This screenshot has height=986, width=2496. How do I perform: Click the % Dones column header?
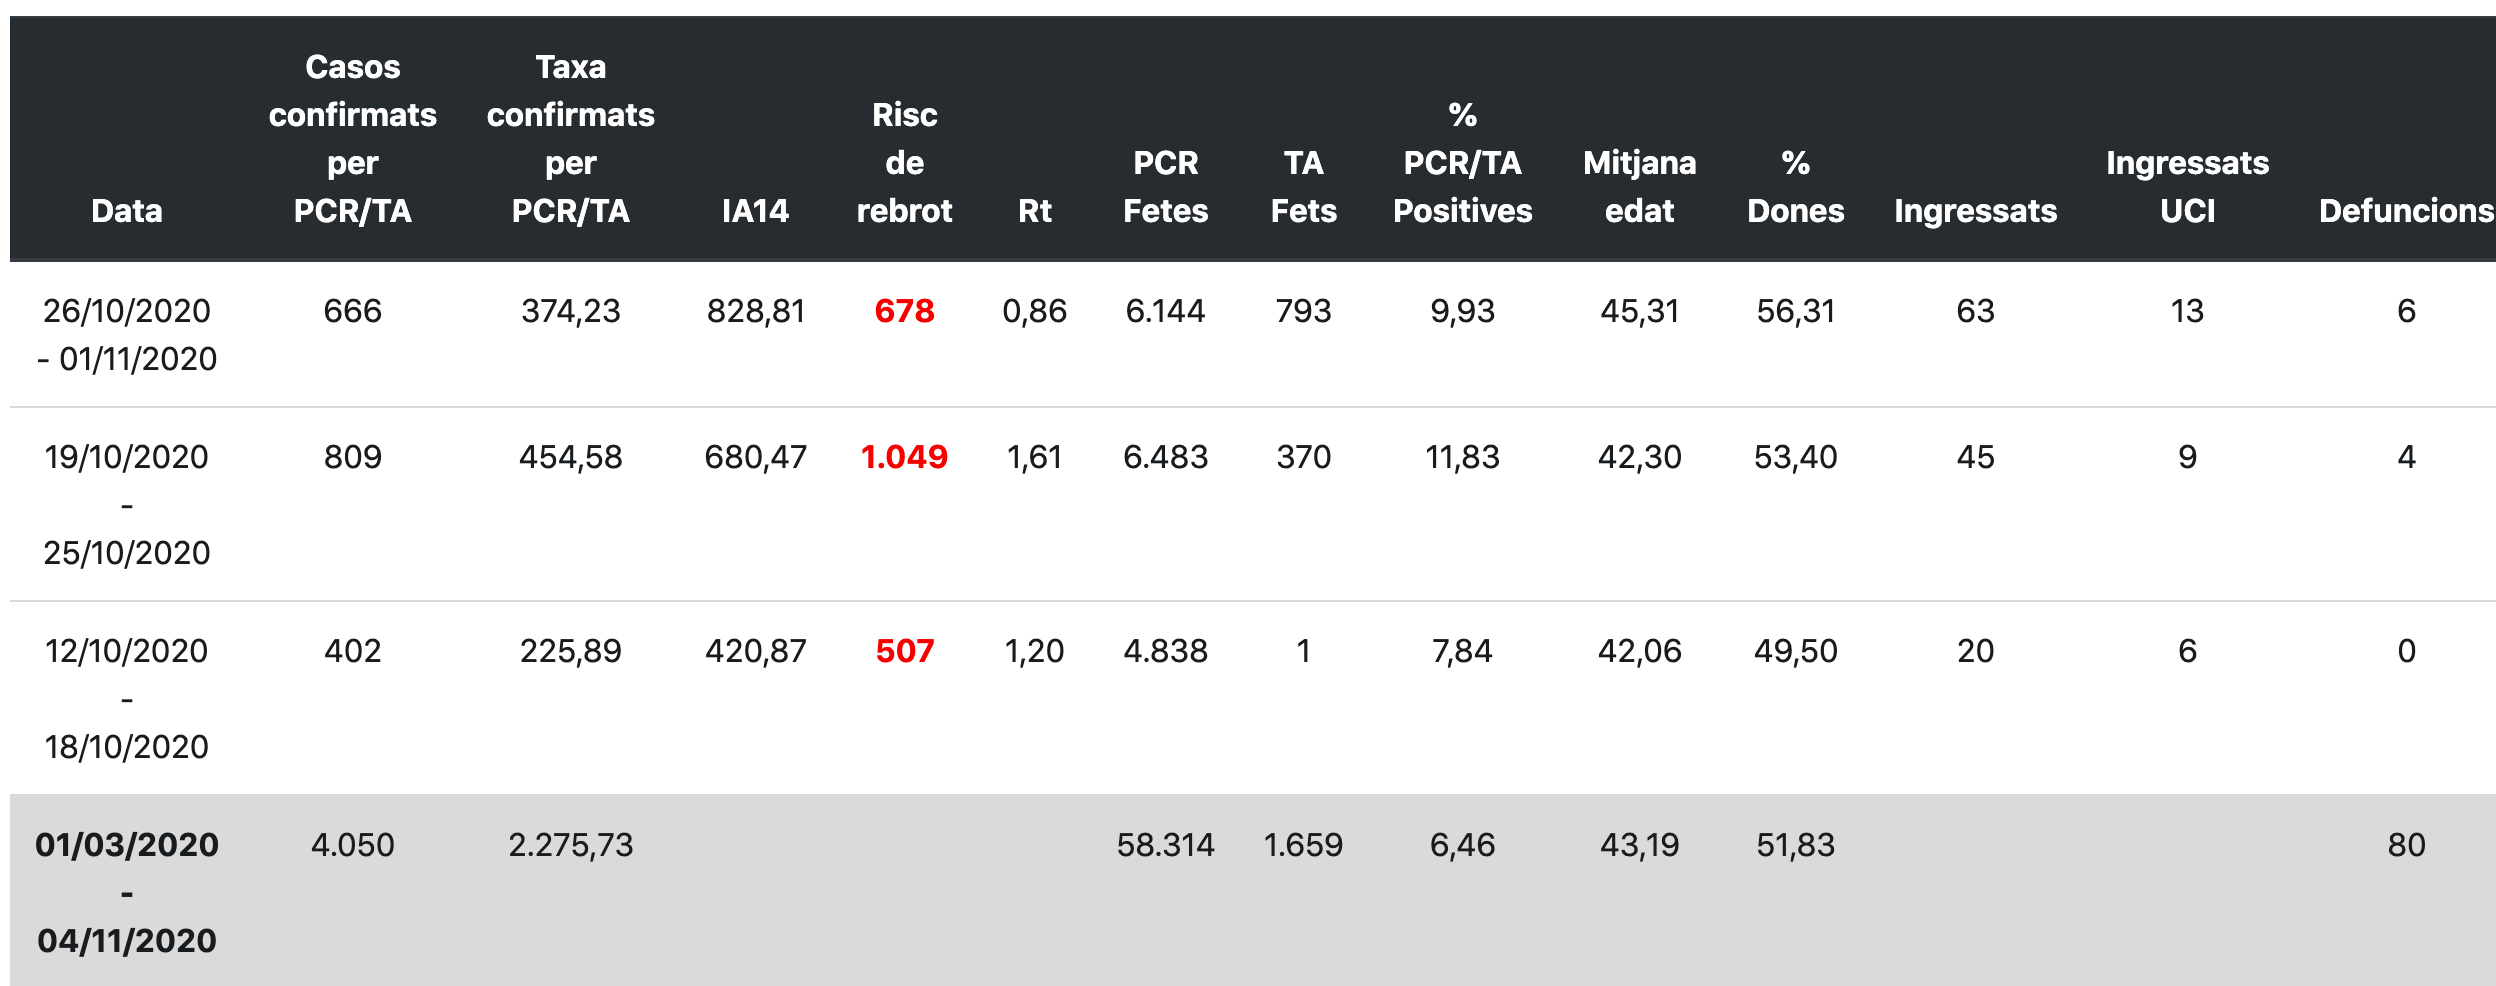(x=1795, y=187)
